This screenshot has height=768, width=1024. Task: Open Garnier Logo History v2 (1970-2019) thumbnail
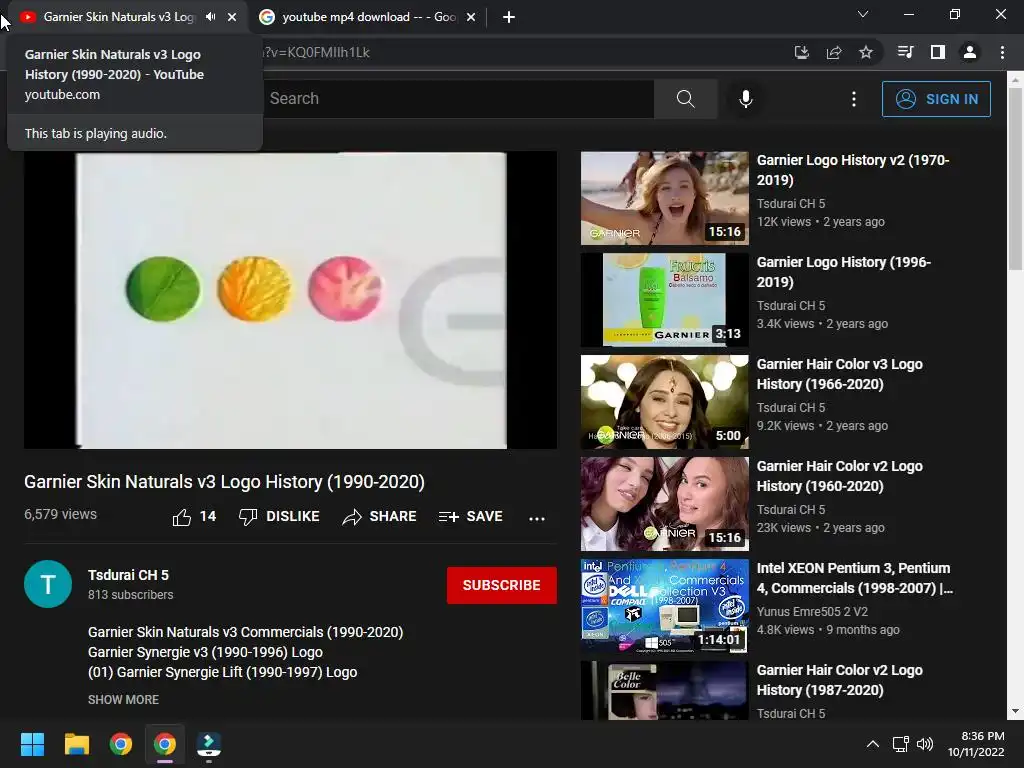664,198
